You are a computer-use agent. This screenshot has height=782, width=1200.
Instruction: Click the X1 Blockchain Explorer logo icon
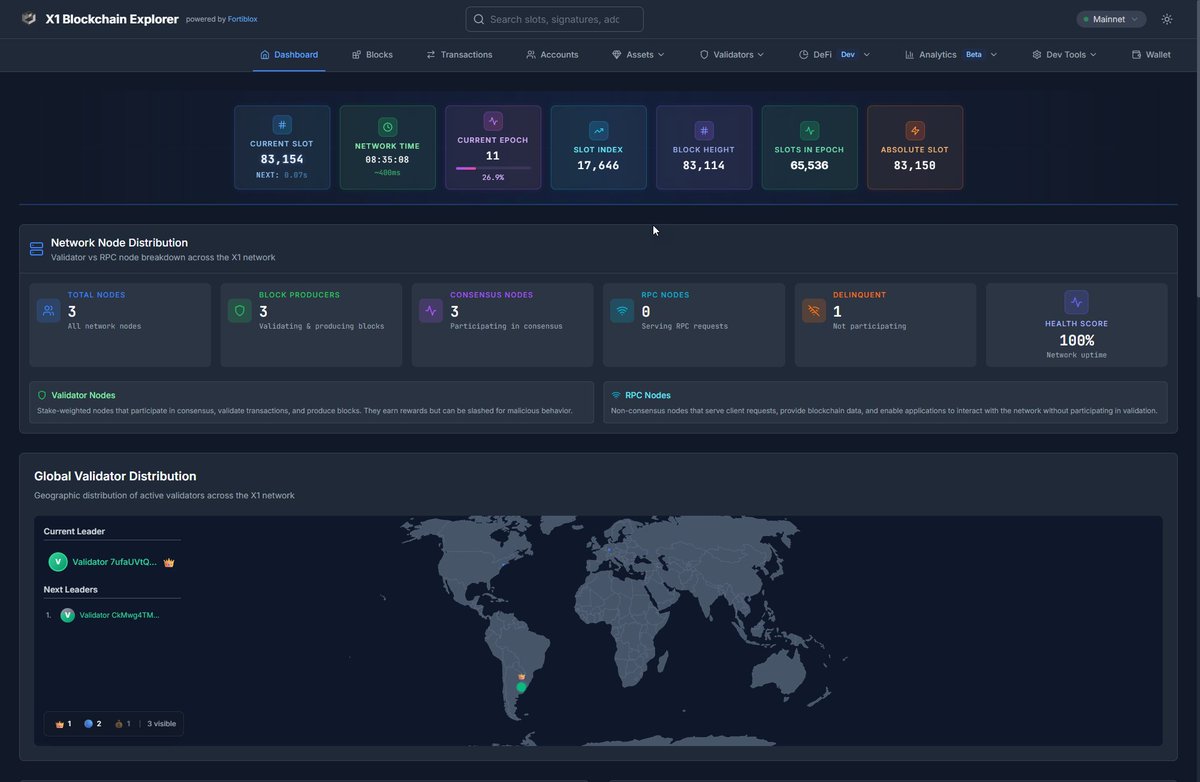pos(29,18)
